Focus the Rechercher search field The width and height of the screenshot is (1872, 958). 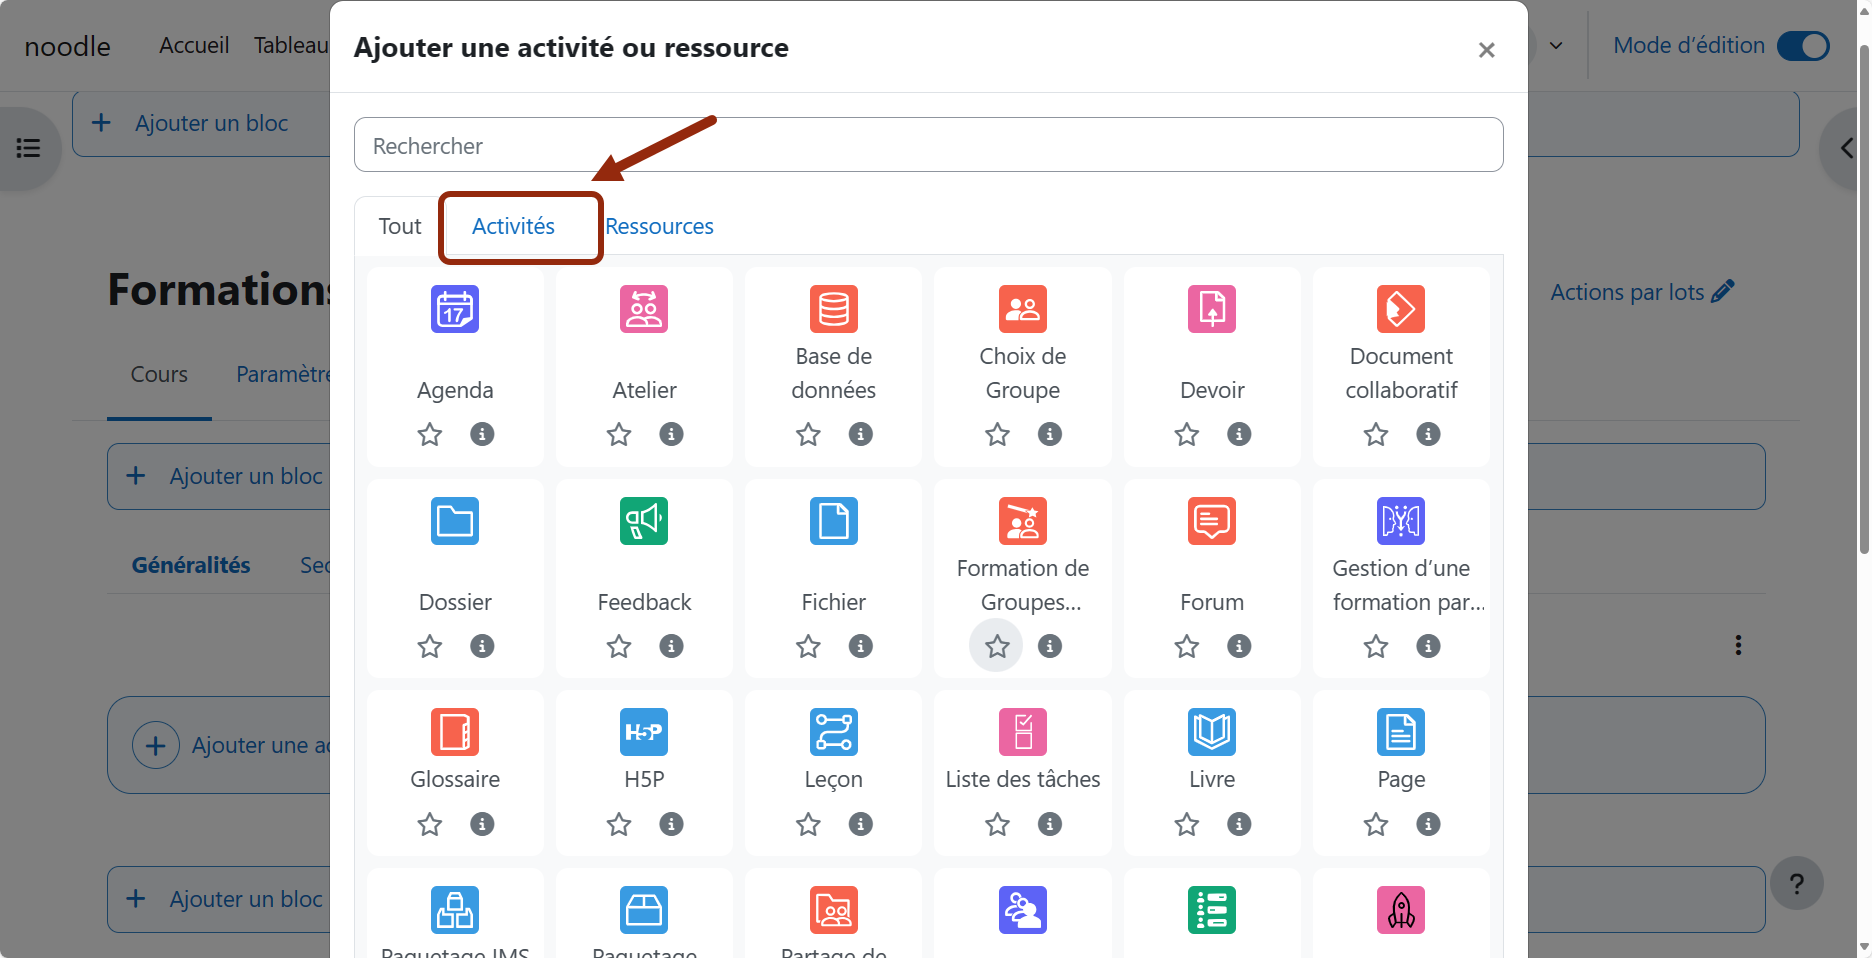tap(928, 145)
